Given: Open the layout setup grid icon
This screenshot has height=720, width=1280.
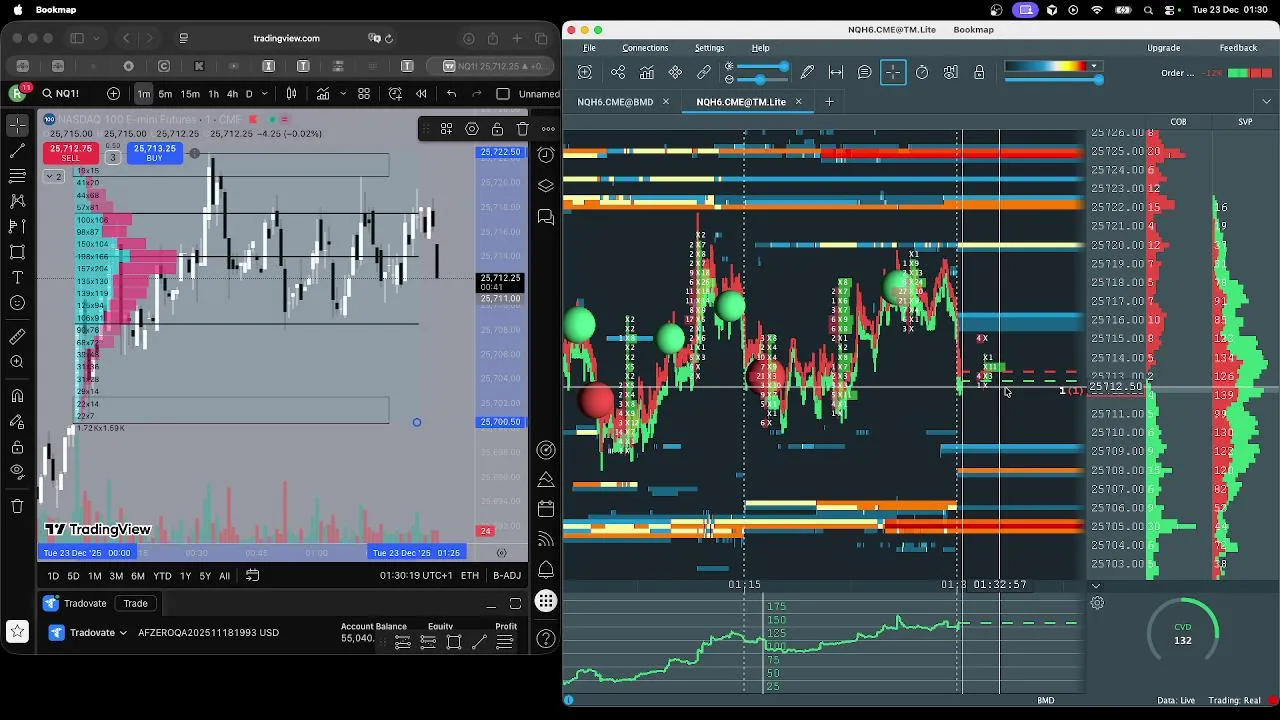Looking at the screenshot, I should point(364,94).
